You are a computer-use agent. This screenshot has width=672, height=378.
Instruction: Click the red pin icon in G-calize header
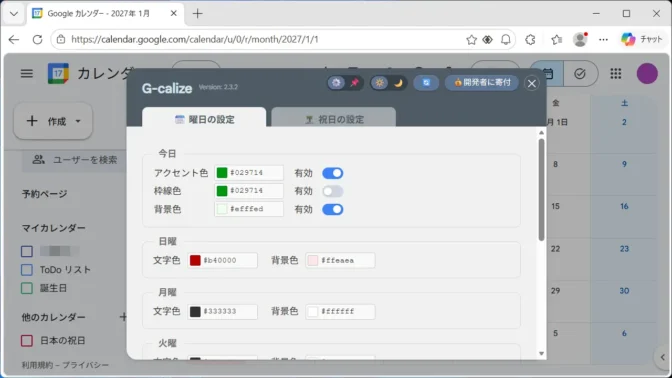(354, 83)
